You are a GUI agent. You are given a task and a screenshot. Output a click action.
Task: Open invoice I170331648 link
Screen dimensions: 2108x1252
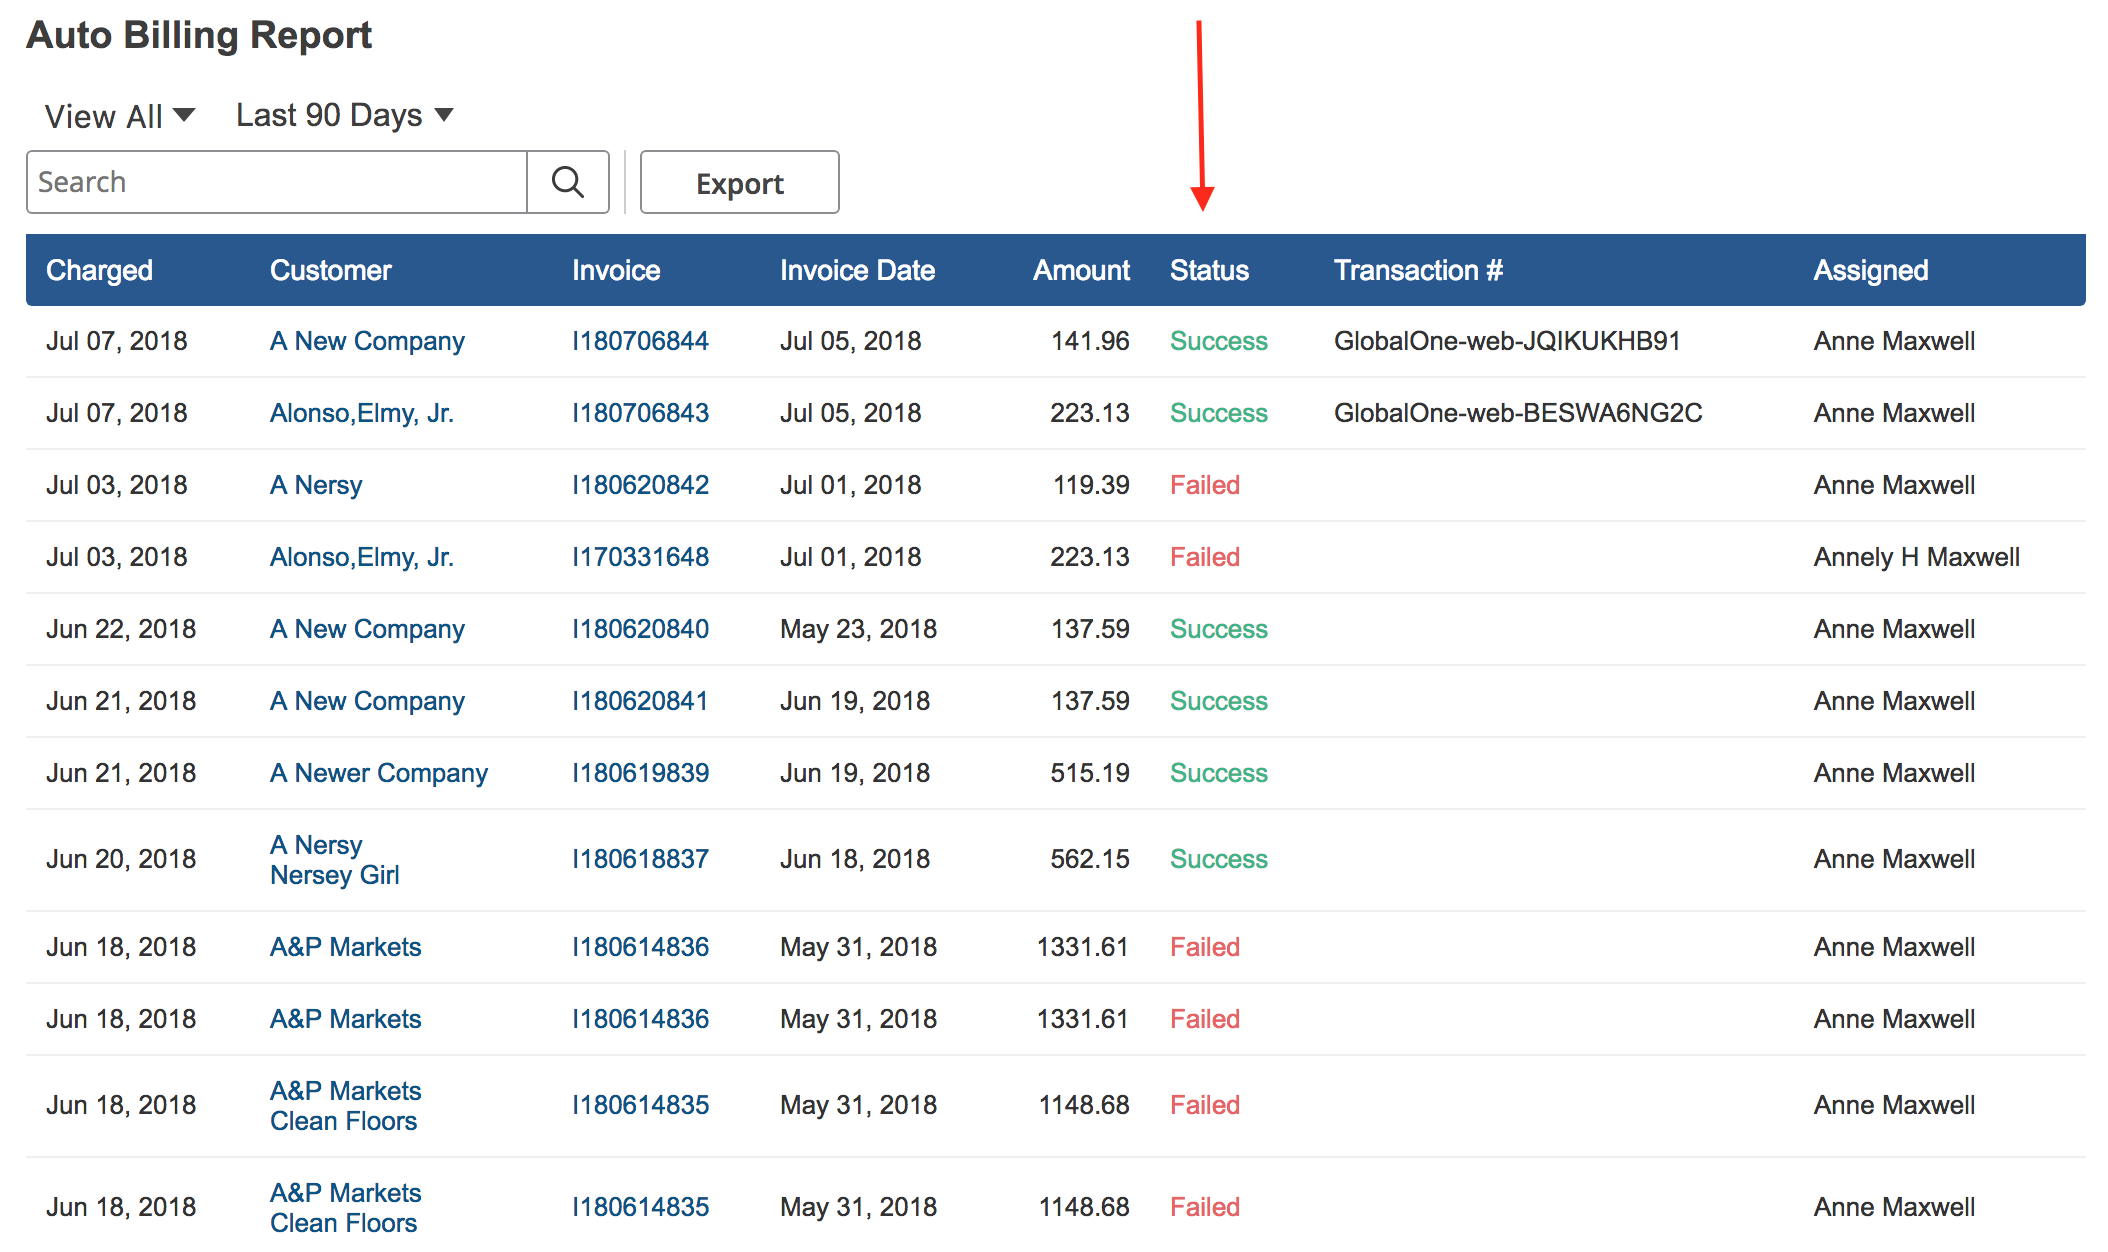(640, 557)
